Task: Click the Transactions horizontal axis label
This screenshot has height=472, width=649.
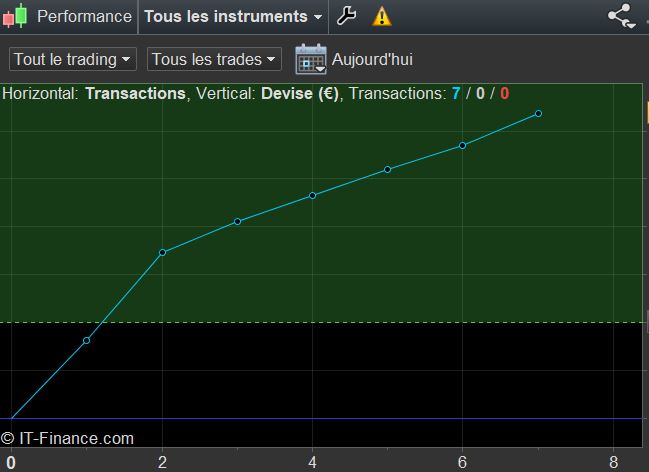Action: pos(135,94)
